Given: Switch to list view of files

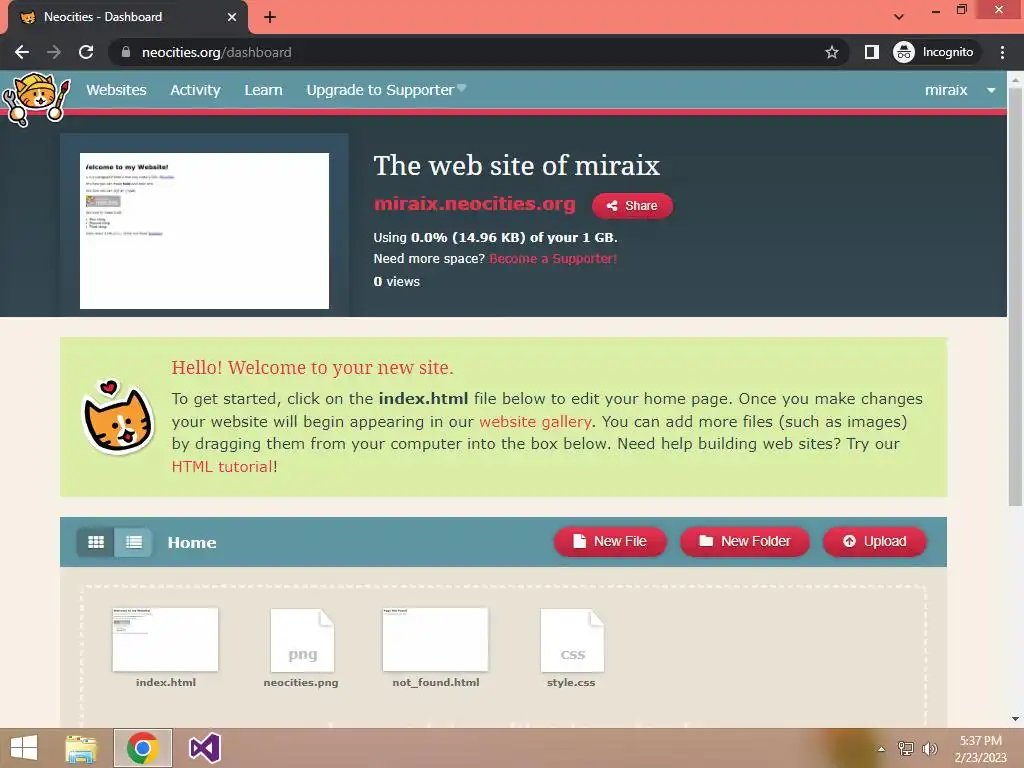Looking at the screenshot, I should (x=134, y=542).
